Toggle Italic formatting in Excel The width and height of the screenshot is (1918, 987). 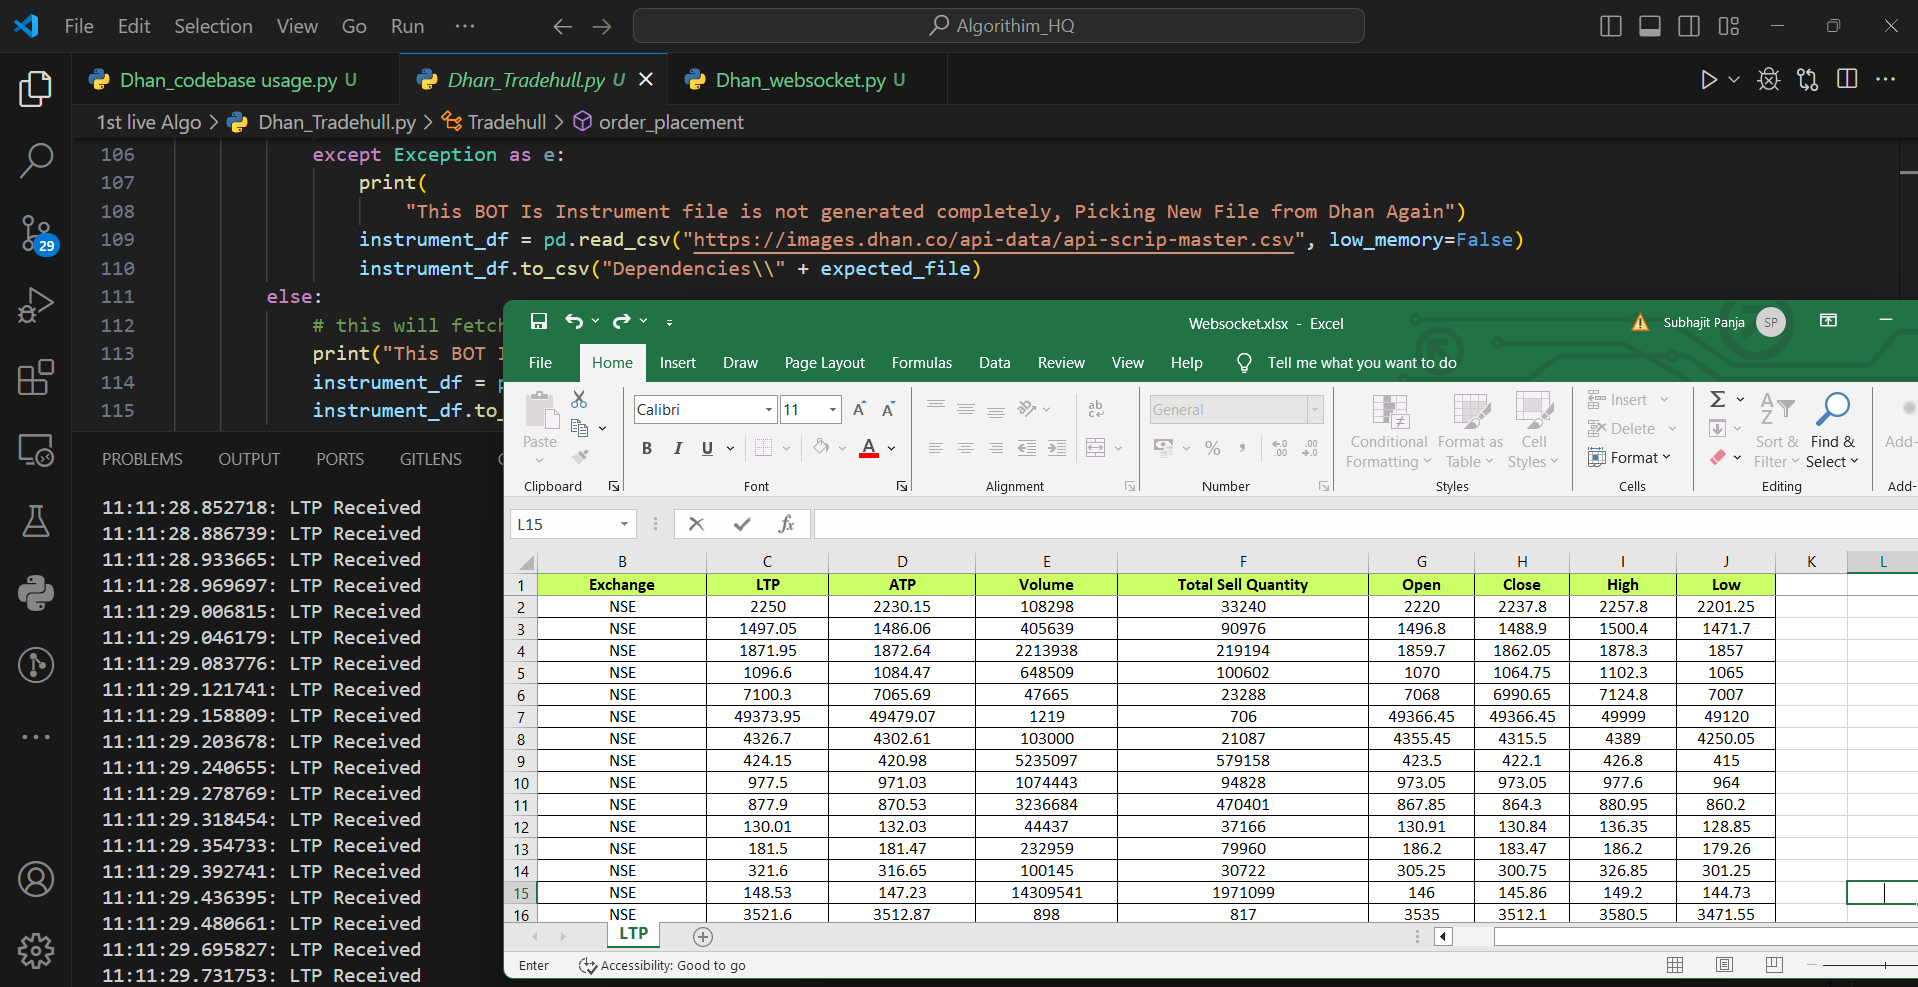pos(678,448)
